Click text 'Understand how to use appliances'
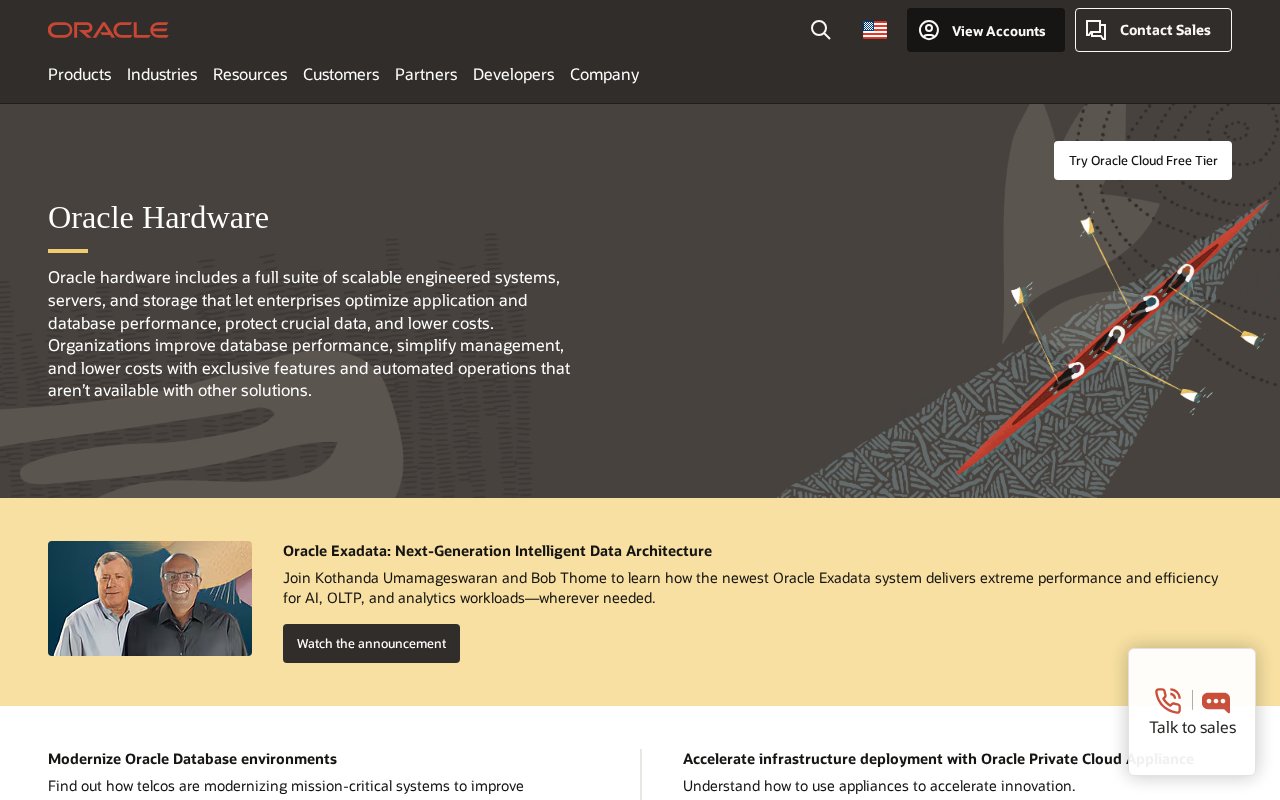Viewport: 1280px width, 800px height. click(879, 786)
